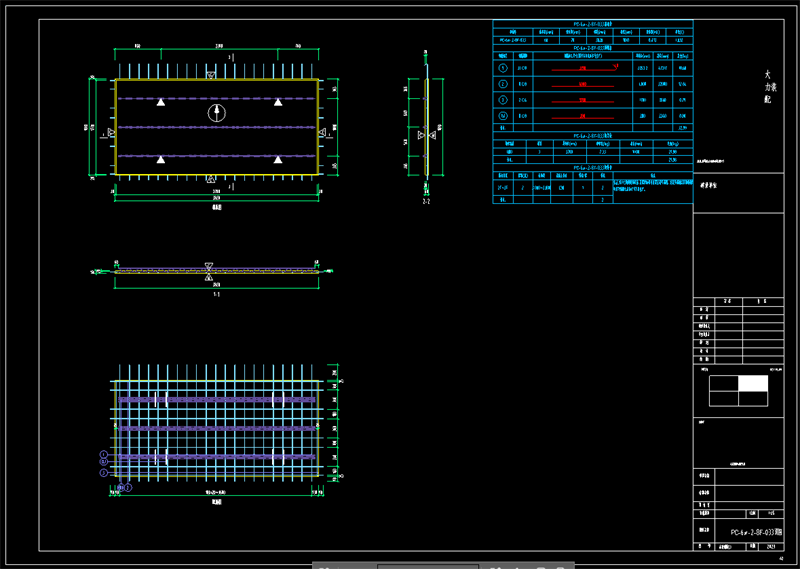Click the "2-2" section view label
The image size is (800, 569).
pos(426,202)
